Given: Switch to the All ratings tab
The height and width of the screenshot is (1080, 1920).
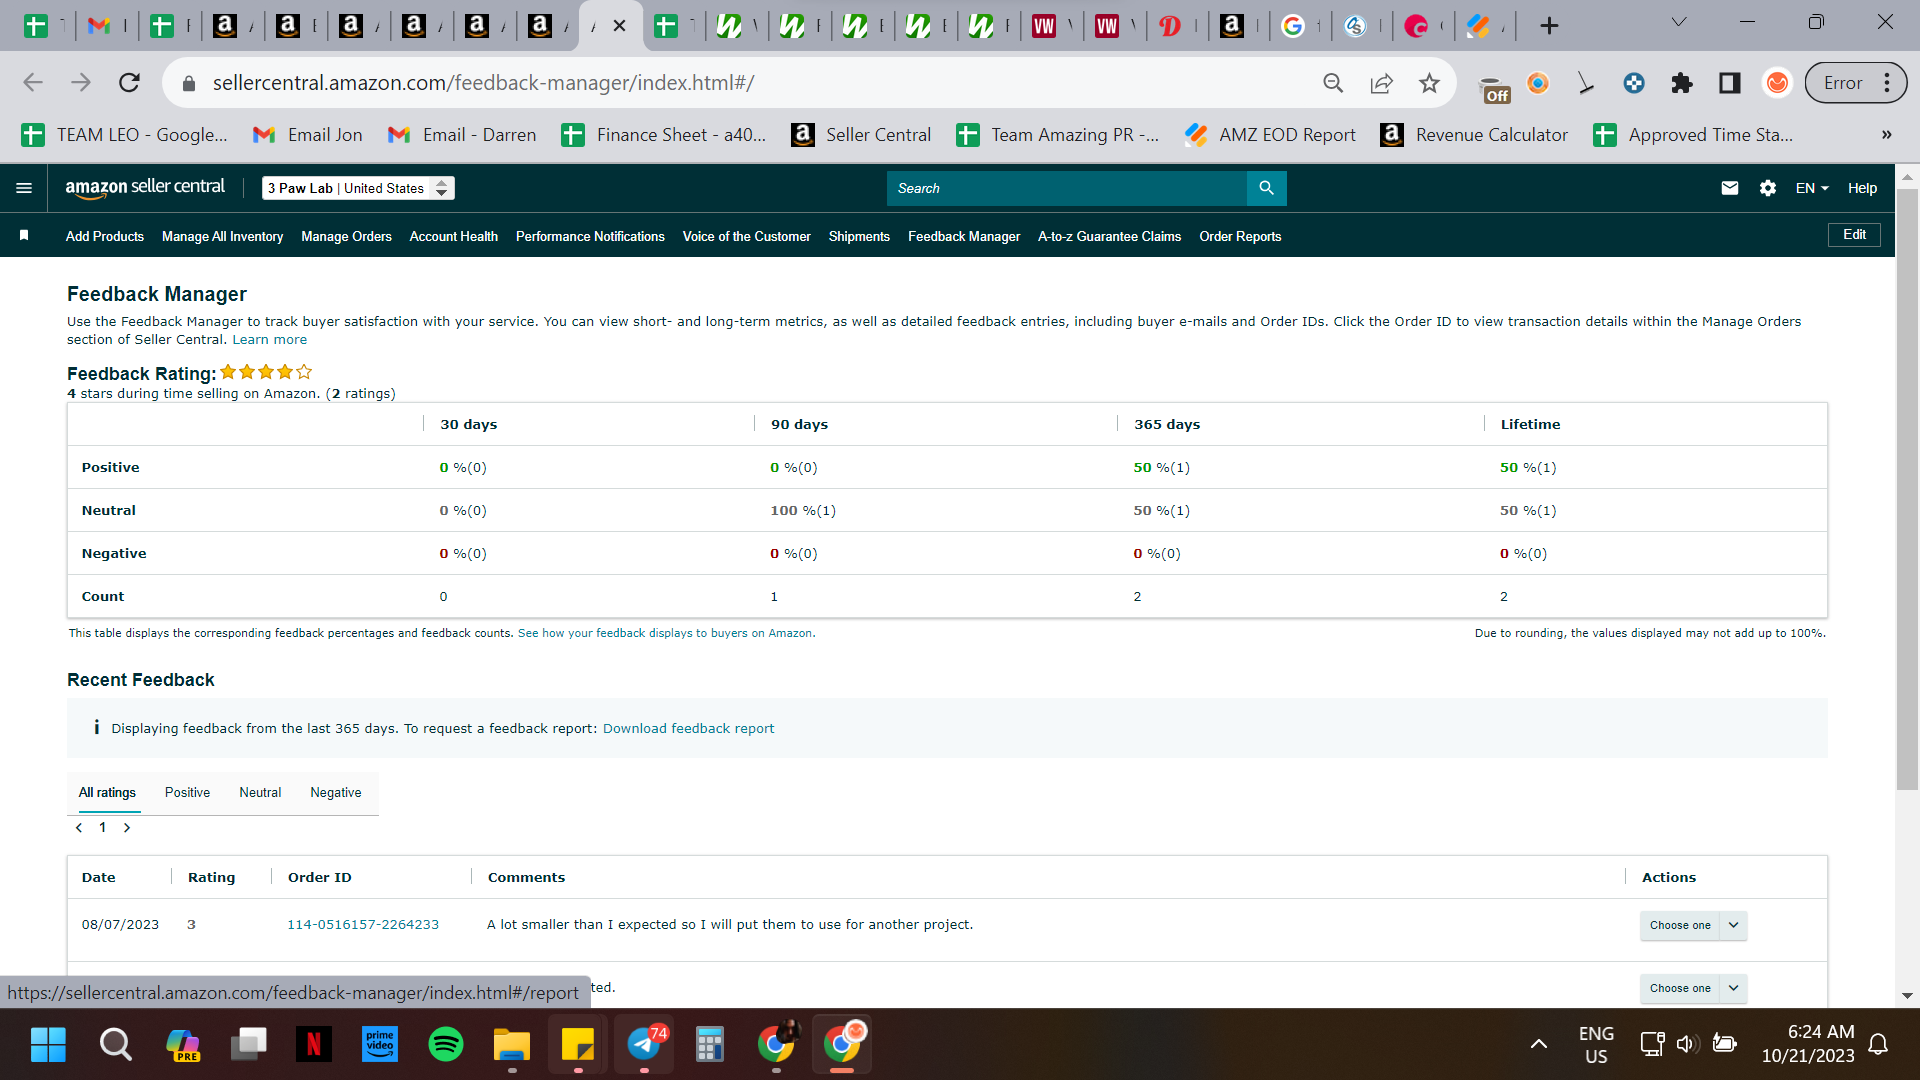Looking at the screenshot, I should 107,792.
